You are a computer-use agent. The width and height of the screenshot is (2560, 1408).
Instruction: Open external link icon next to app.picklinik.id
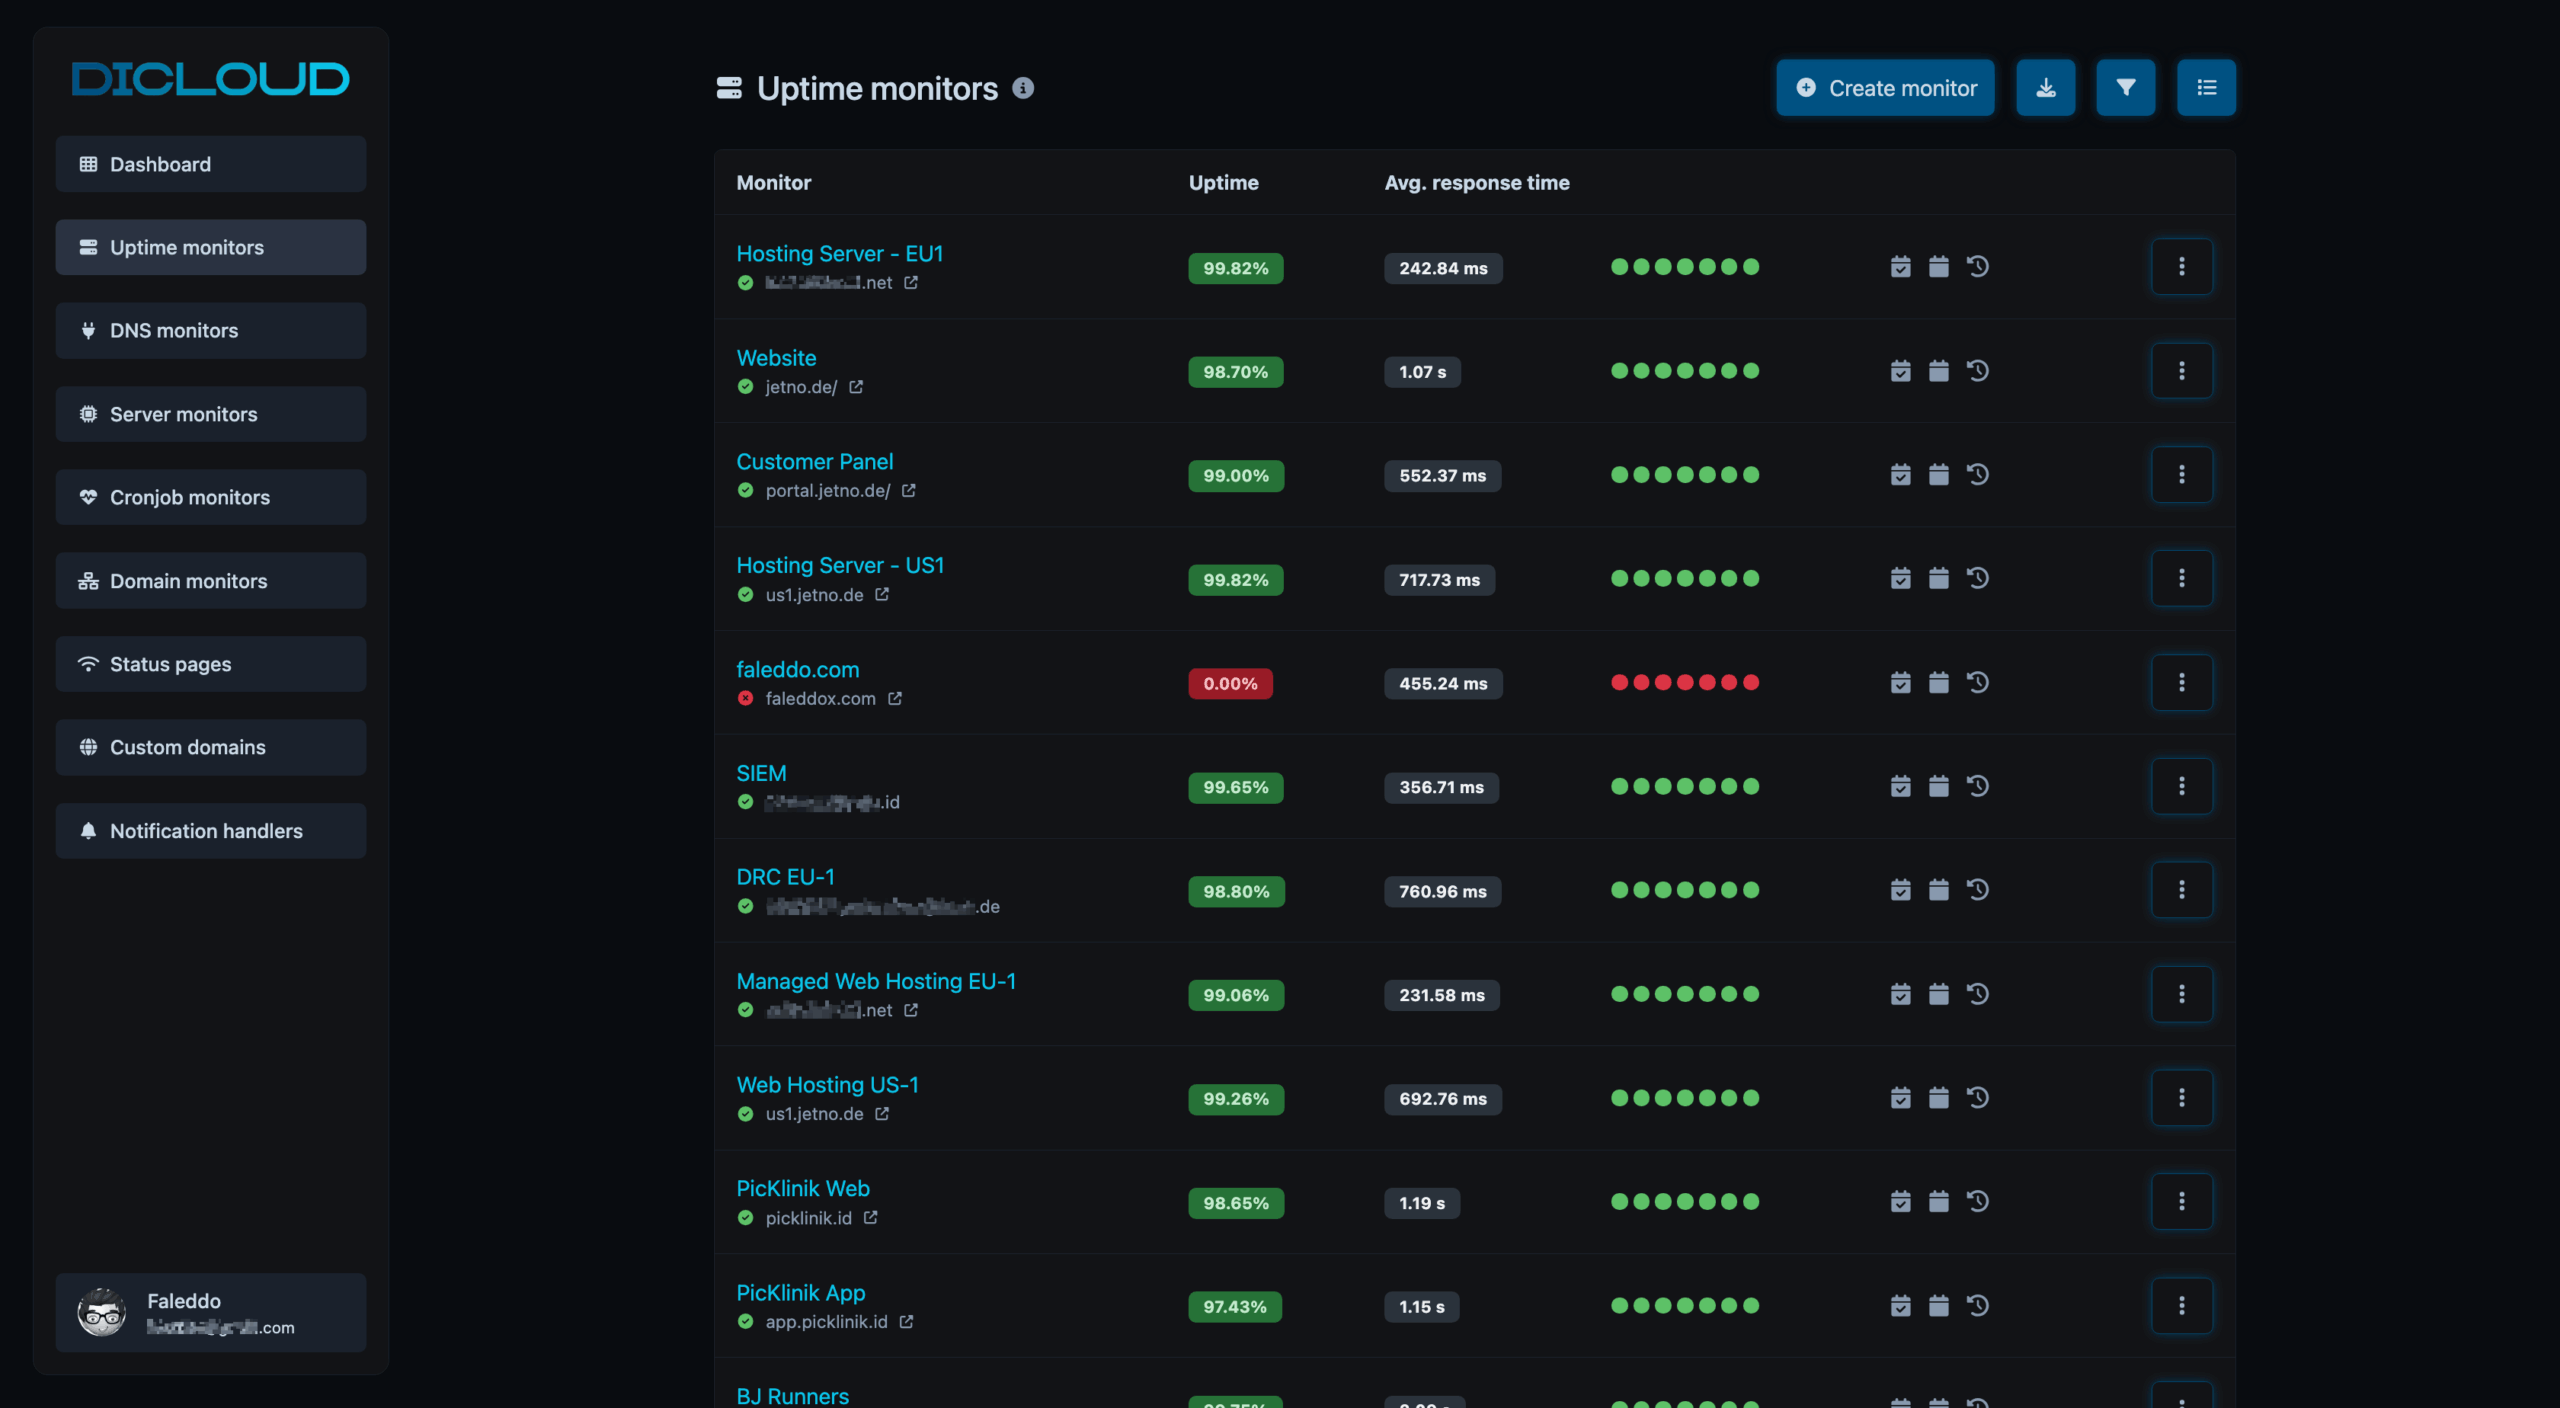[x=906, y=1322]
